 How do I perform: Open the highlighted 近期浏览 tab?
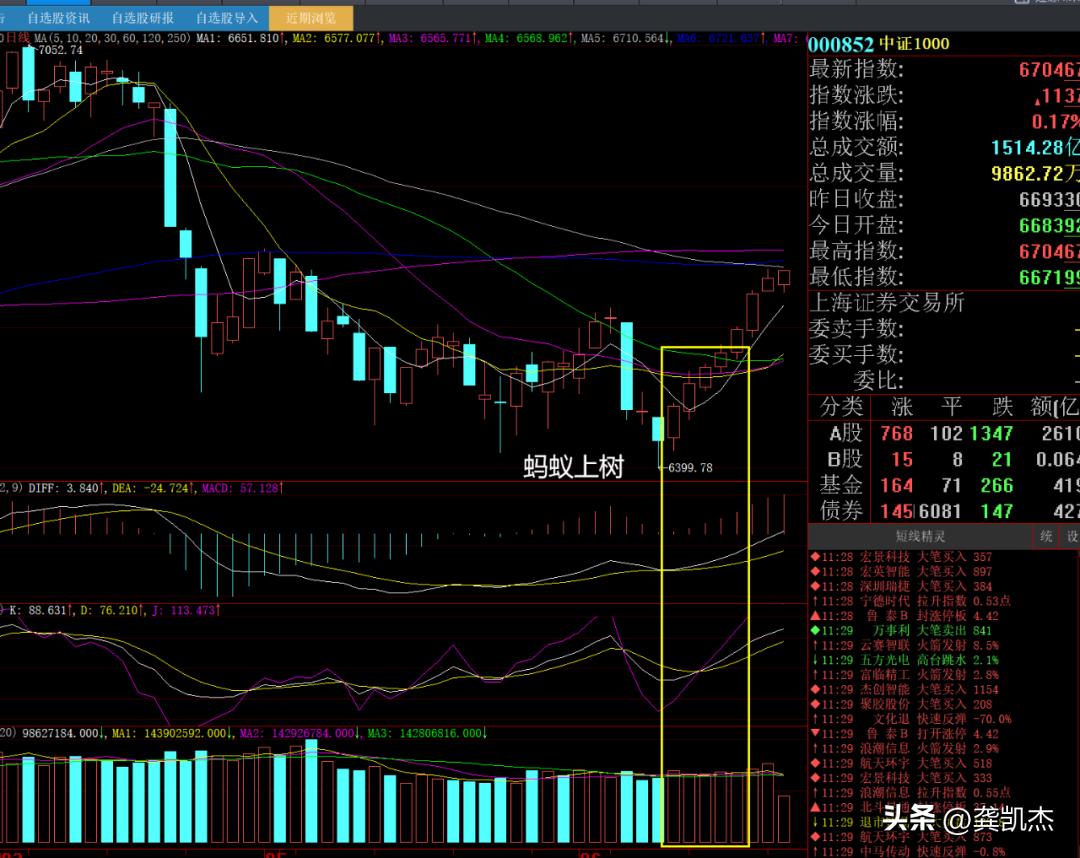pyautogui.click(x=311, y=18)
